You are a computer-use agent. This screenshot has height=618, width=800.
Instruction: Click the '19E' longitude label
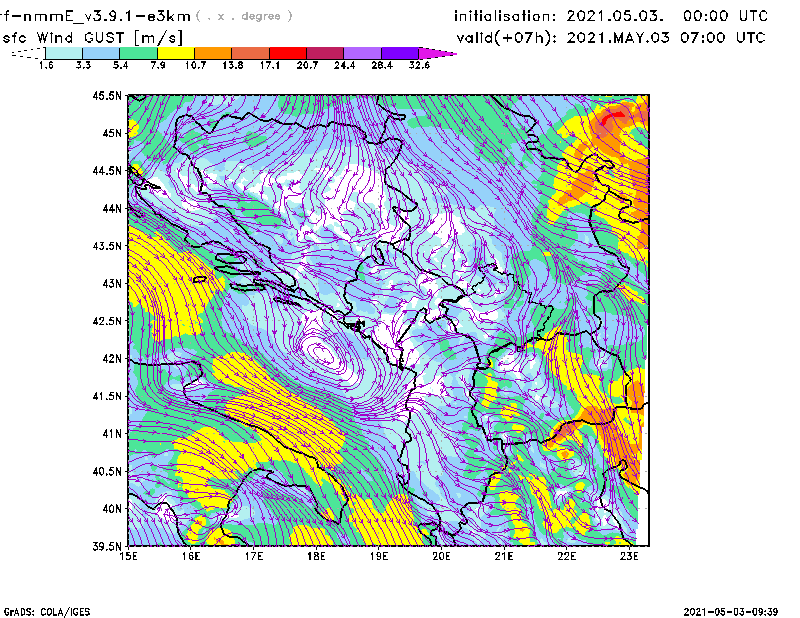click(379, 556)
